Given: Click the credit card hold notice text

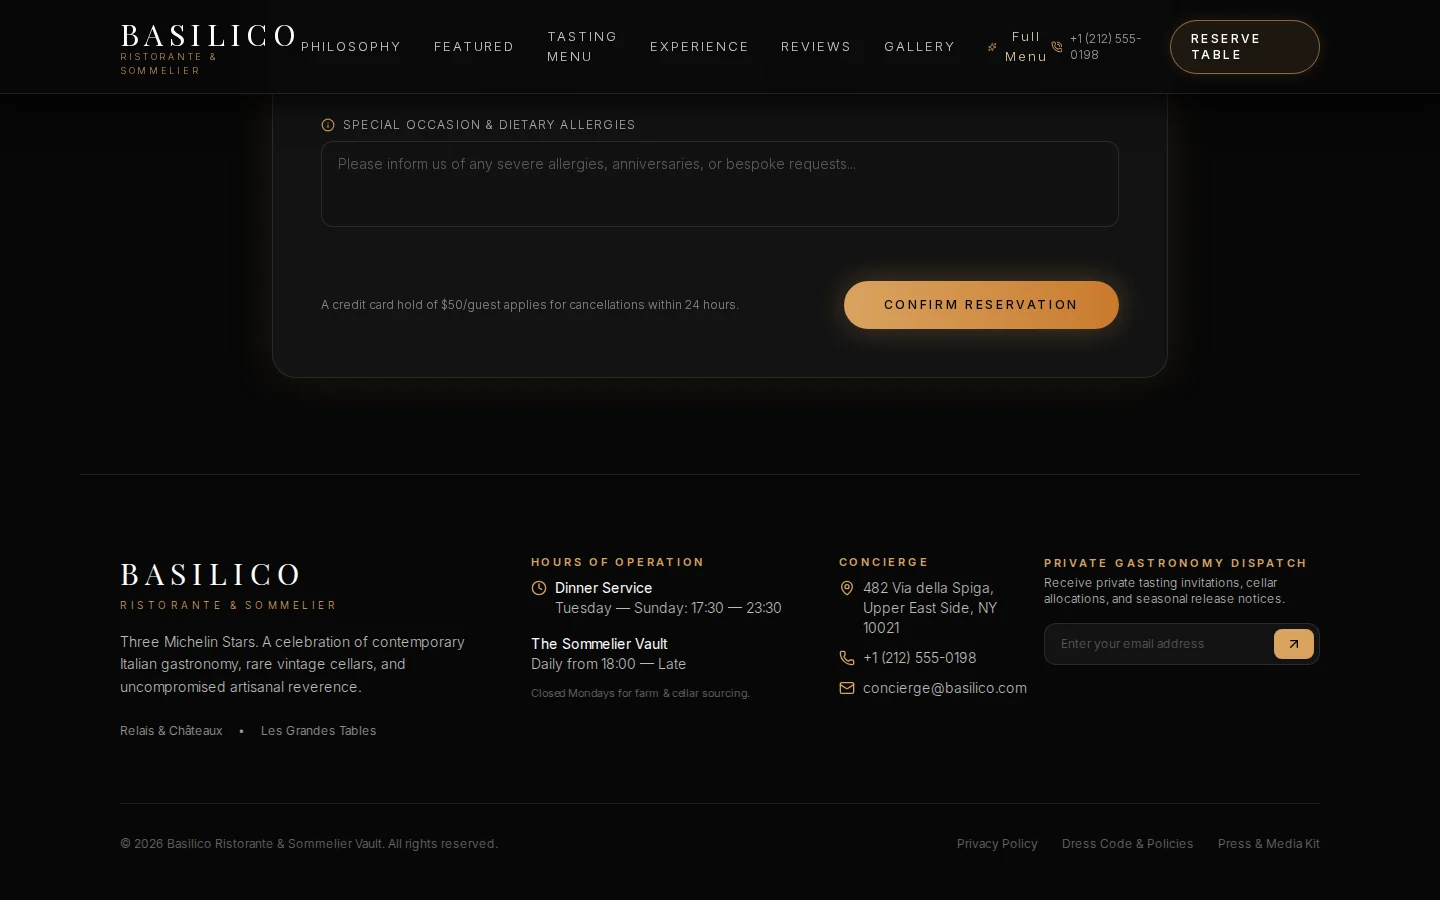Looking at the screenshot, I should (530, 305).
